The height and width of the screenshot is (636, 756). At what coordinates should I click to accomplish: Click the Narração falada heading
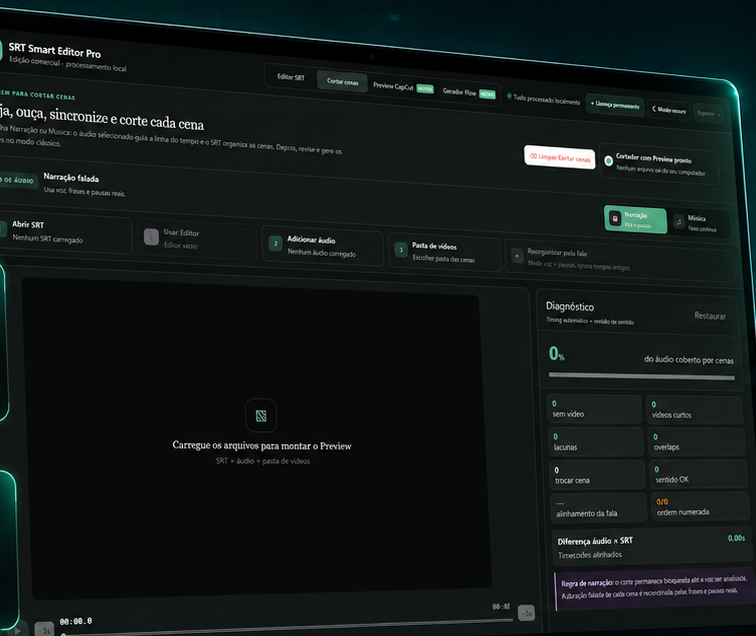[x=71, y=177]
